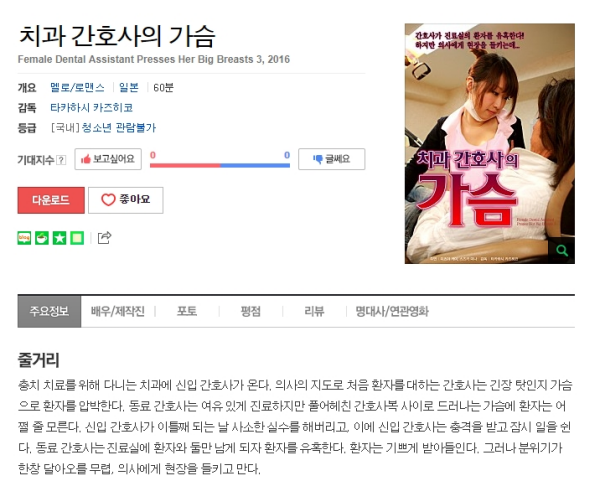Screen dimensions: 600x486
Task: Open the 포토 tab
Action: pos(187,311)
